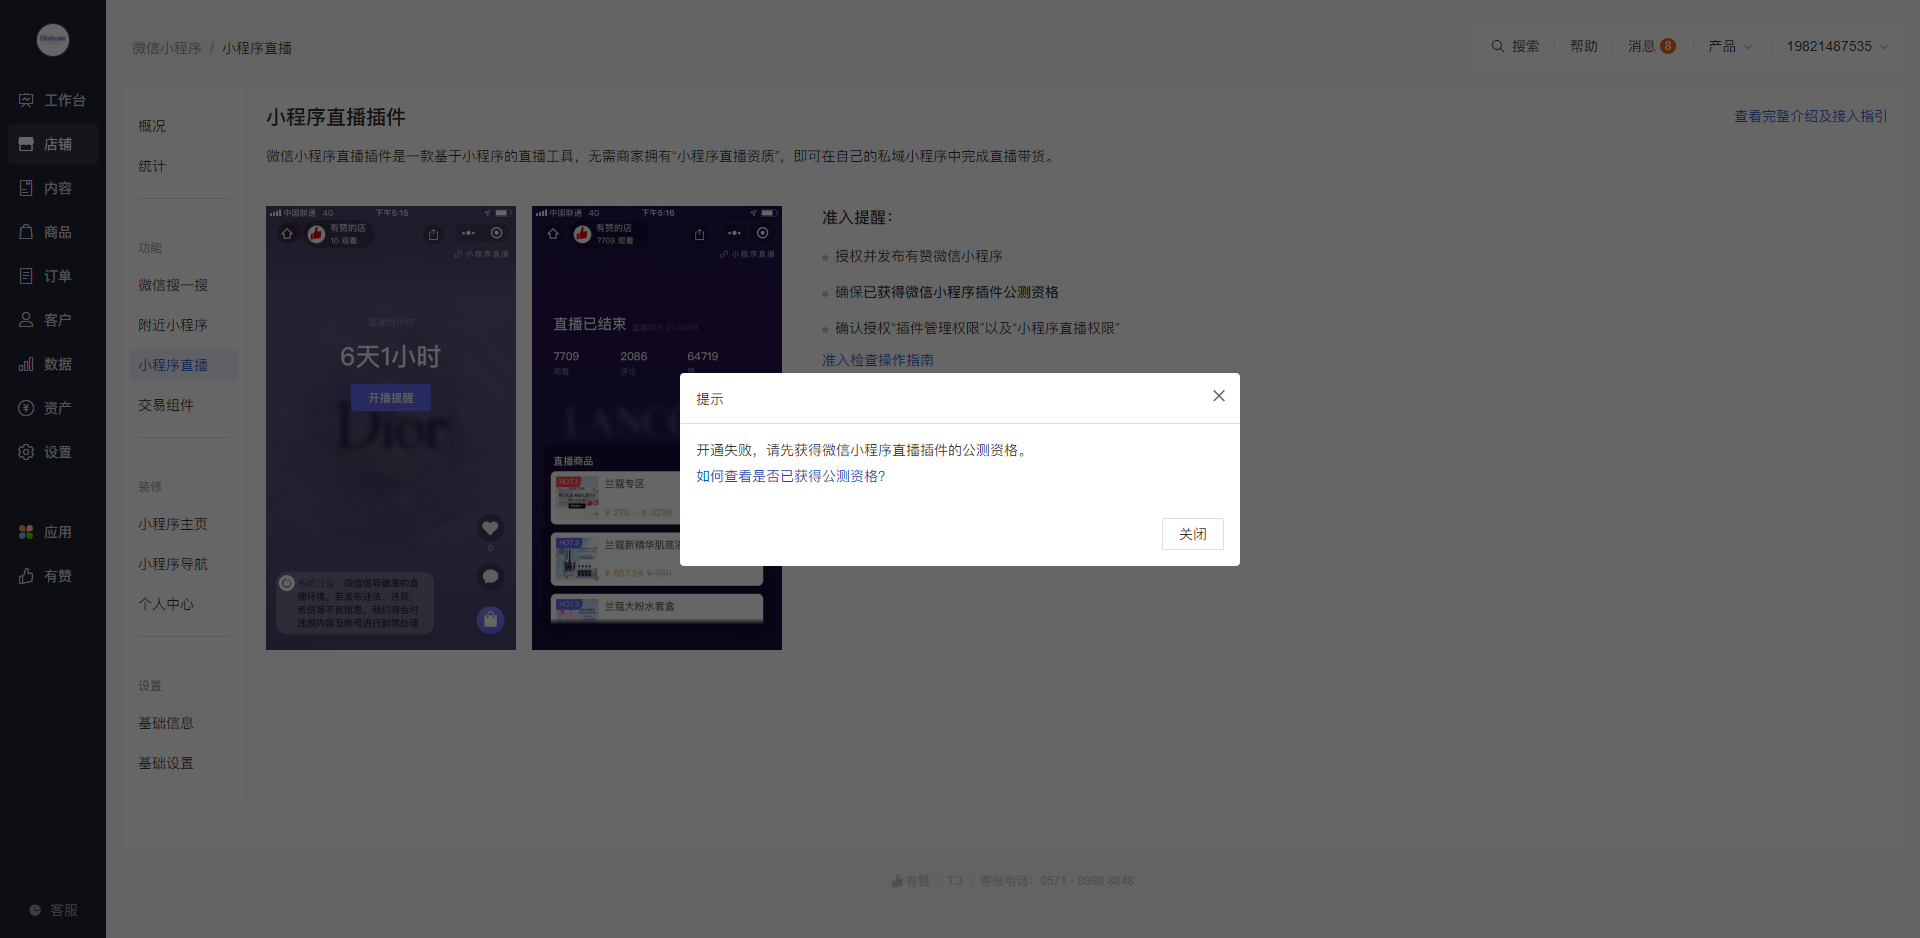Open 帮助 in the top bar
Viewport: 1920px width, 938px height.
pyautogui.click(x=1584, y=46)
